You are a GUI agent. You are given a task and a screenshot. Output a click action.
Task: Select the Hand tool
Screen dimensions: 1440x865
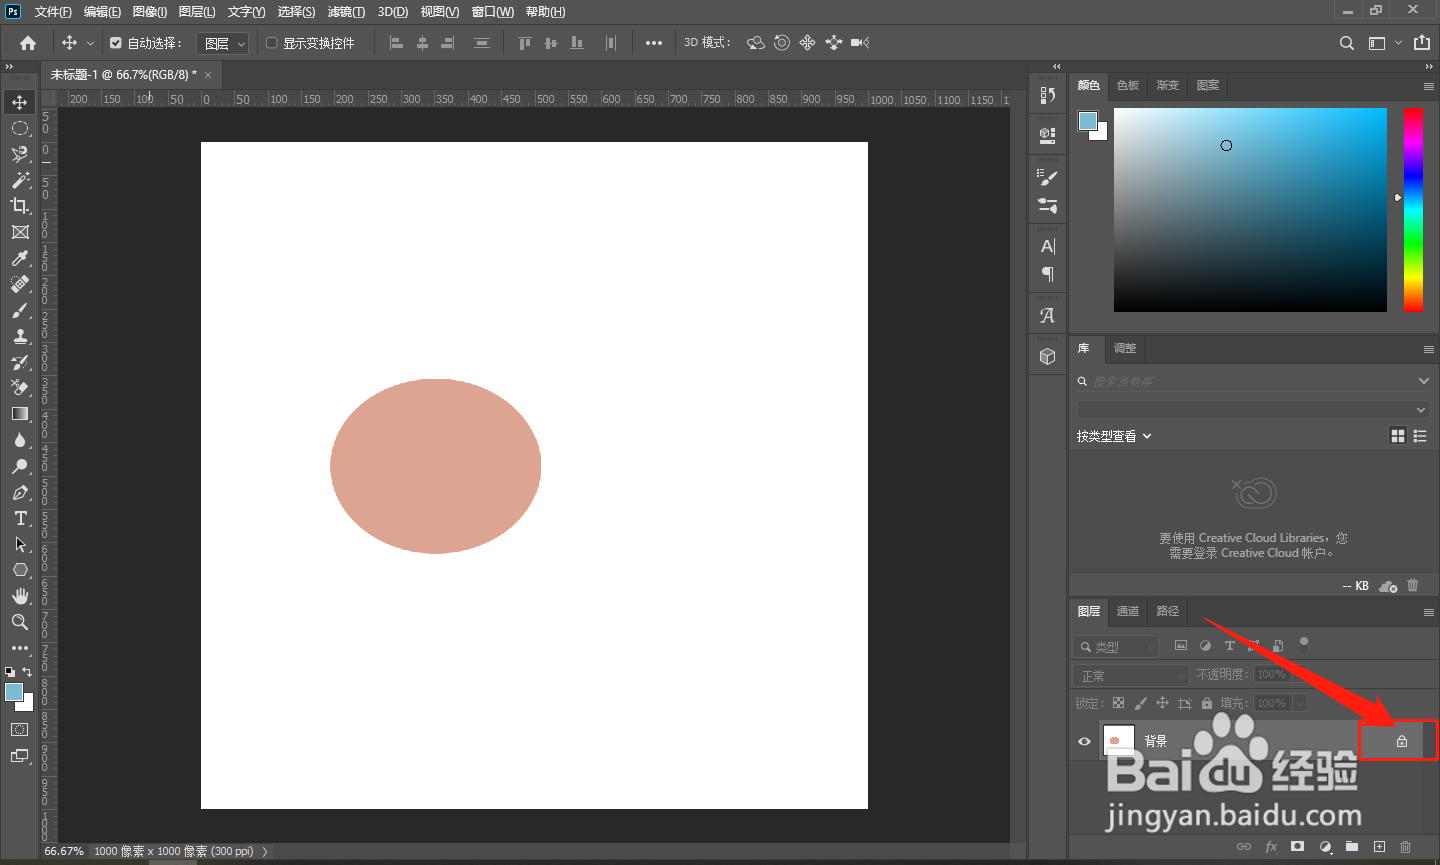pyautogui.click(x=20, y=596)
